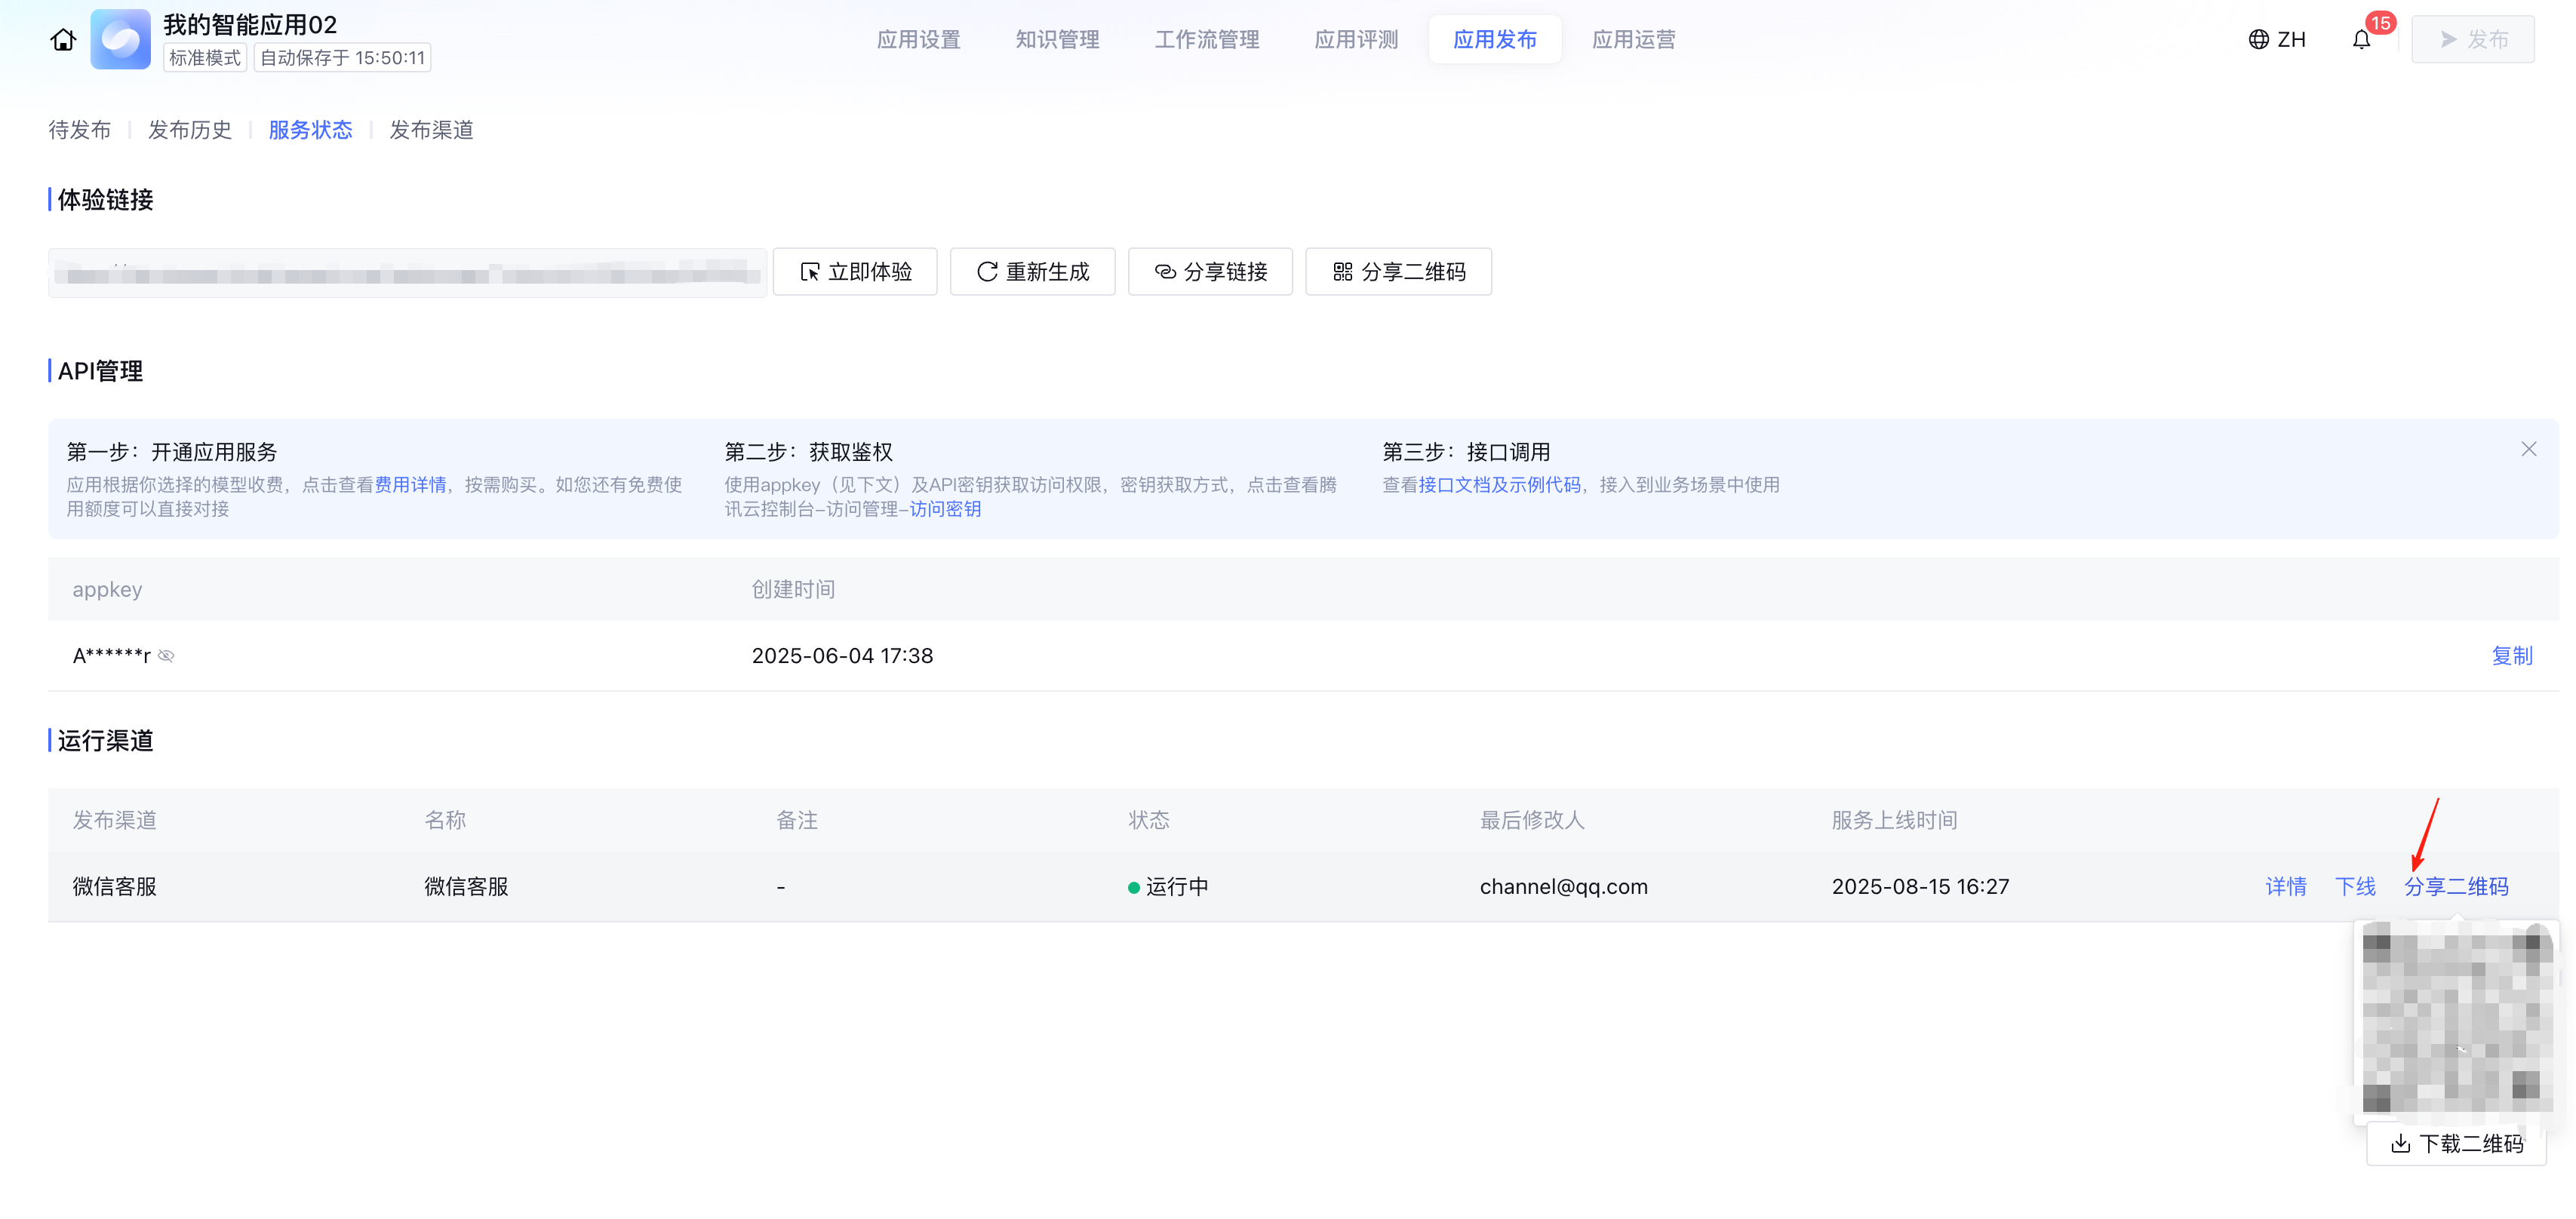The width and height of the screenshot is (2576, 1219).
Task: Close the API steps guide banner
Action: 2528,449
